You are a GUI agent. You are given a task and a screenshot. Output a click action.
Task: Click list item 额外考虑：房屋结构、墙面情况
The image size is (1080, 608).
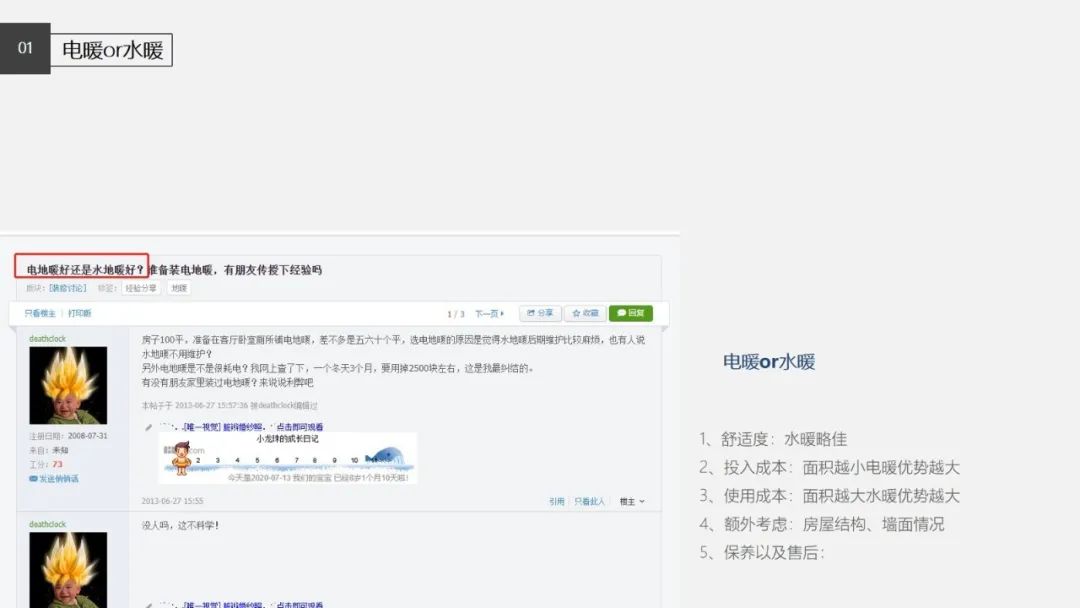(822, 524)
